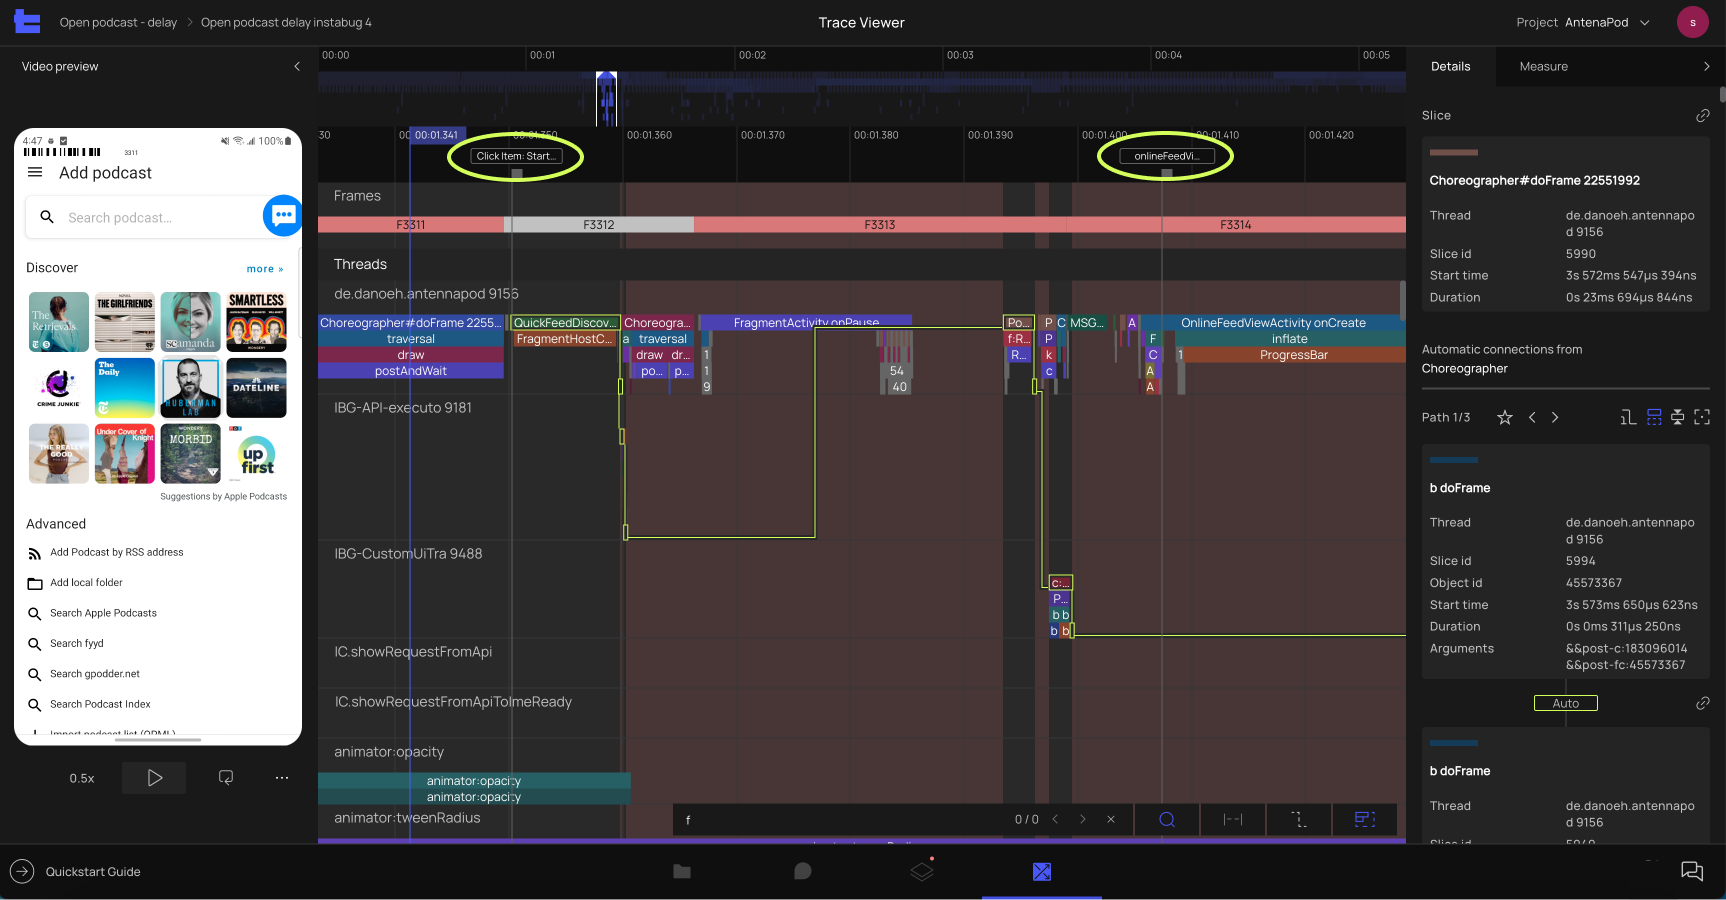Click 'more »' link beside Discover
The width and height of the screenshot is (1726, 900).
[x=265, y=269]
